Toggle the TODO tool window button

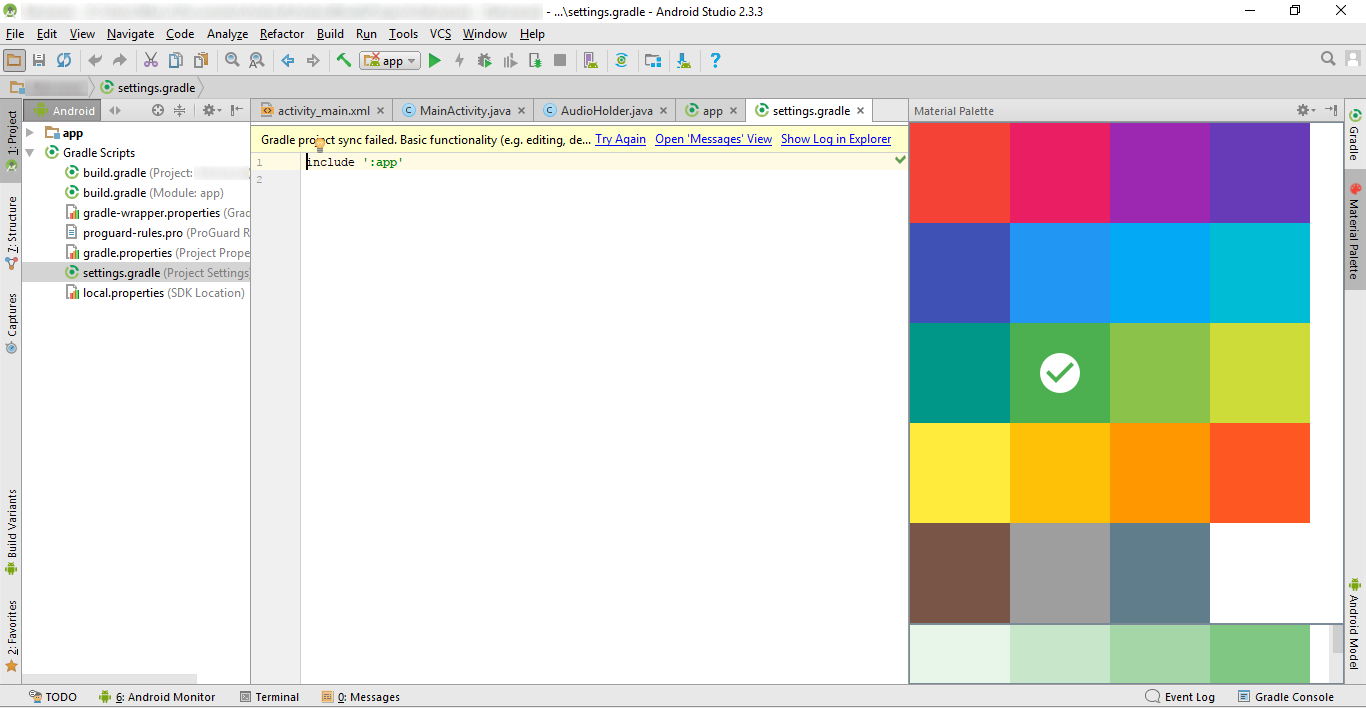pos(53,697)
